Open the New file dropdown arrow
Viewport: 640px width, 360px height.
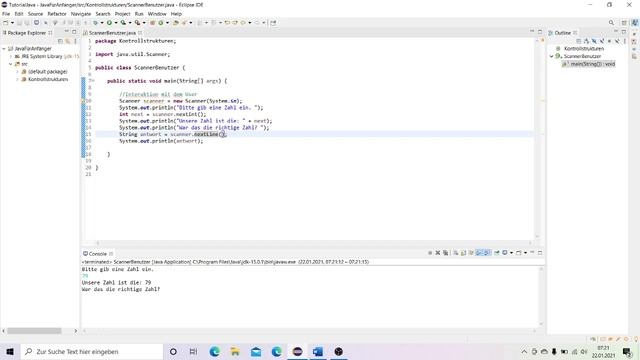tap(12, 23)
